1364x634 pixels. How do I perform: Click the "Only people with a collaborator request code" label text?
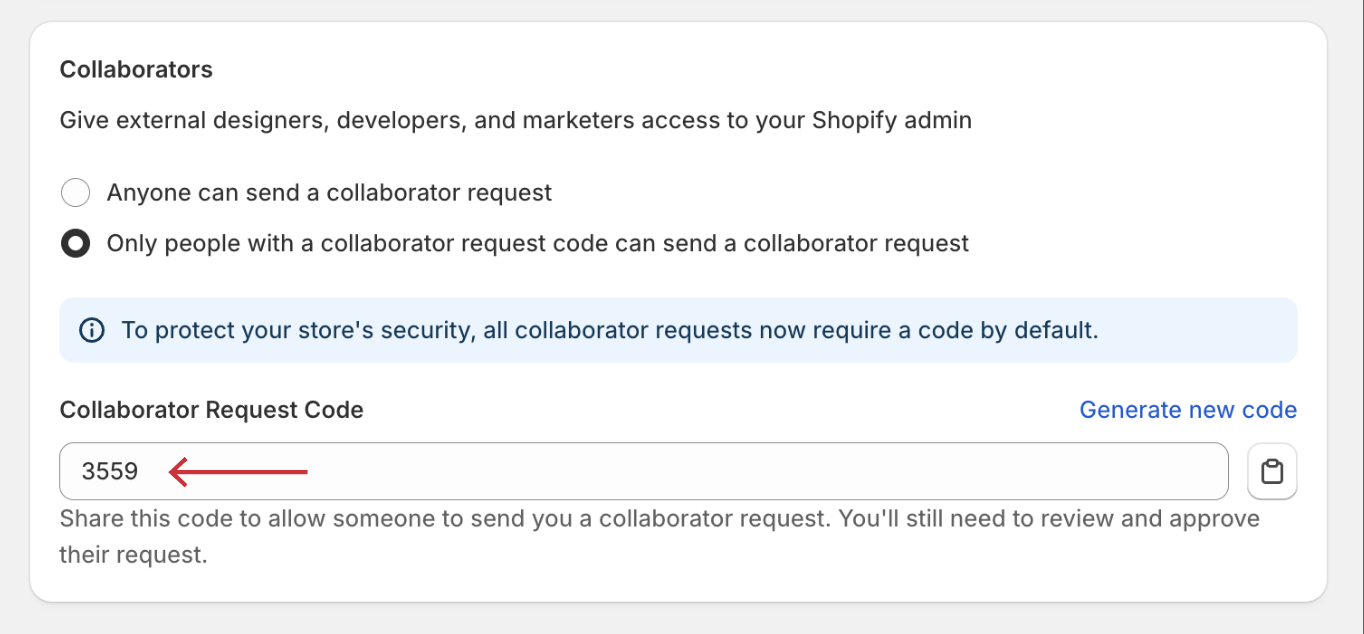click(538, 243)
